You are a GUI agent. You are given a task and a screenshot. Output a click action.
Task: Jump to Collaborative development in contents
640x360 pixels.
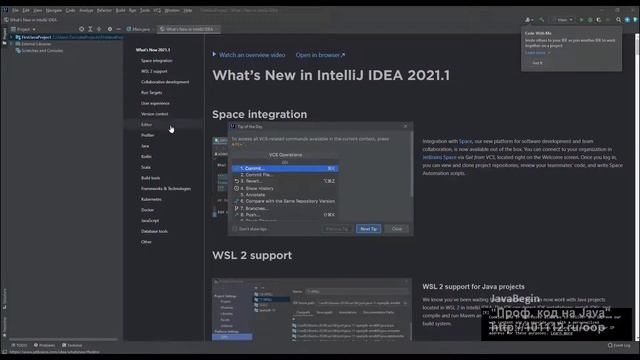165,82
